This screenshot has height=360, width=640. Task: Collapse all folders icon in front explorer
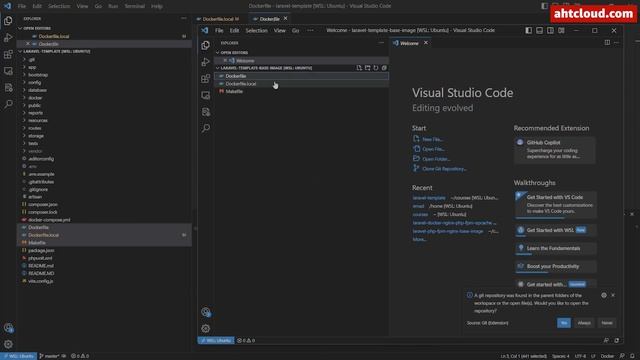pyautogui.click(x=384, y=68)
